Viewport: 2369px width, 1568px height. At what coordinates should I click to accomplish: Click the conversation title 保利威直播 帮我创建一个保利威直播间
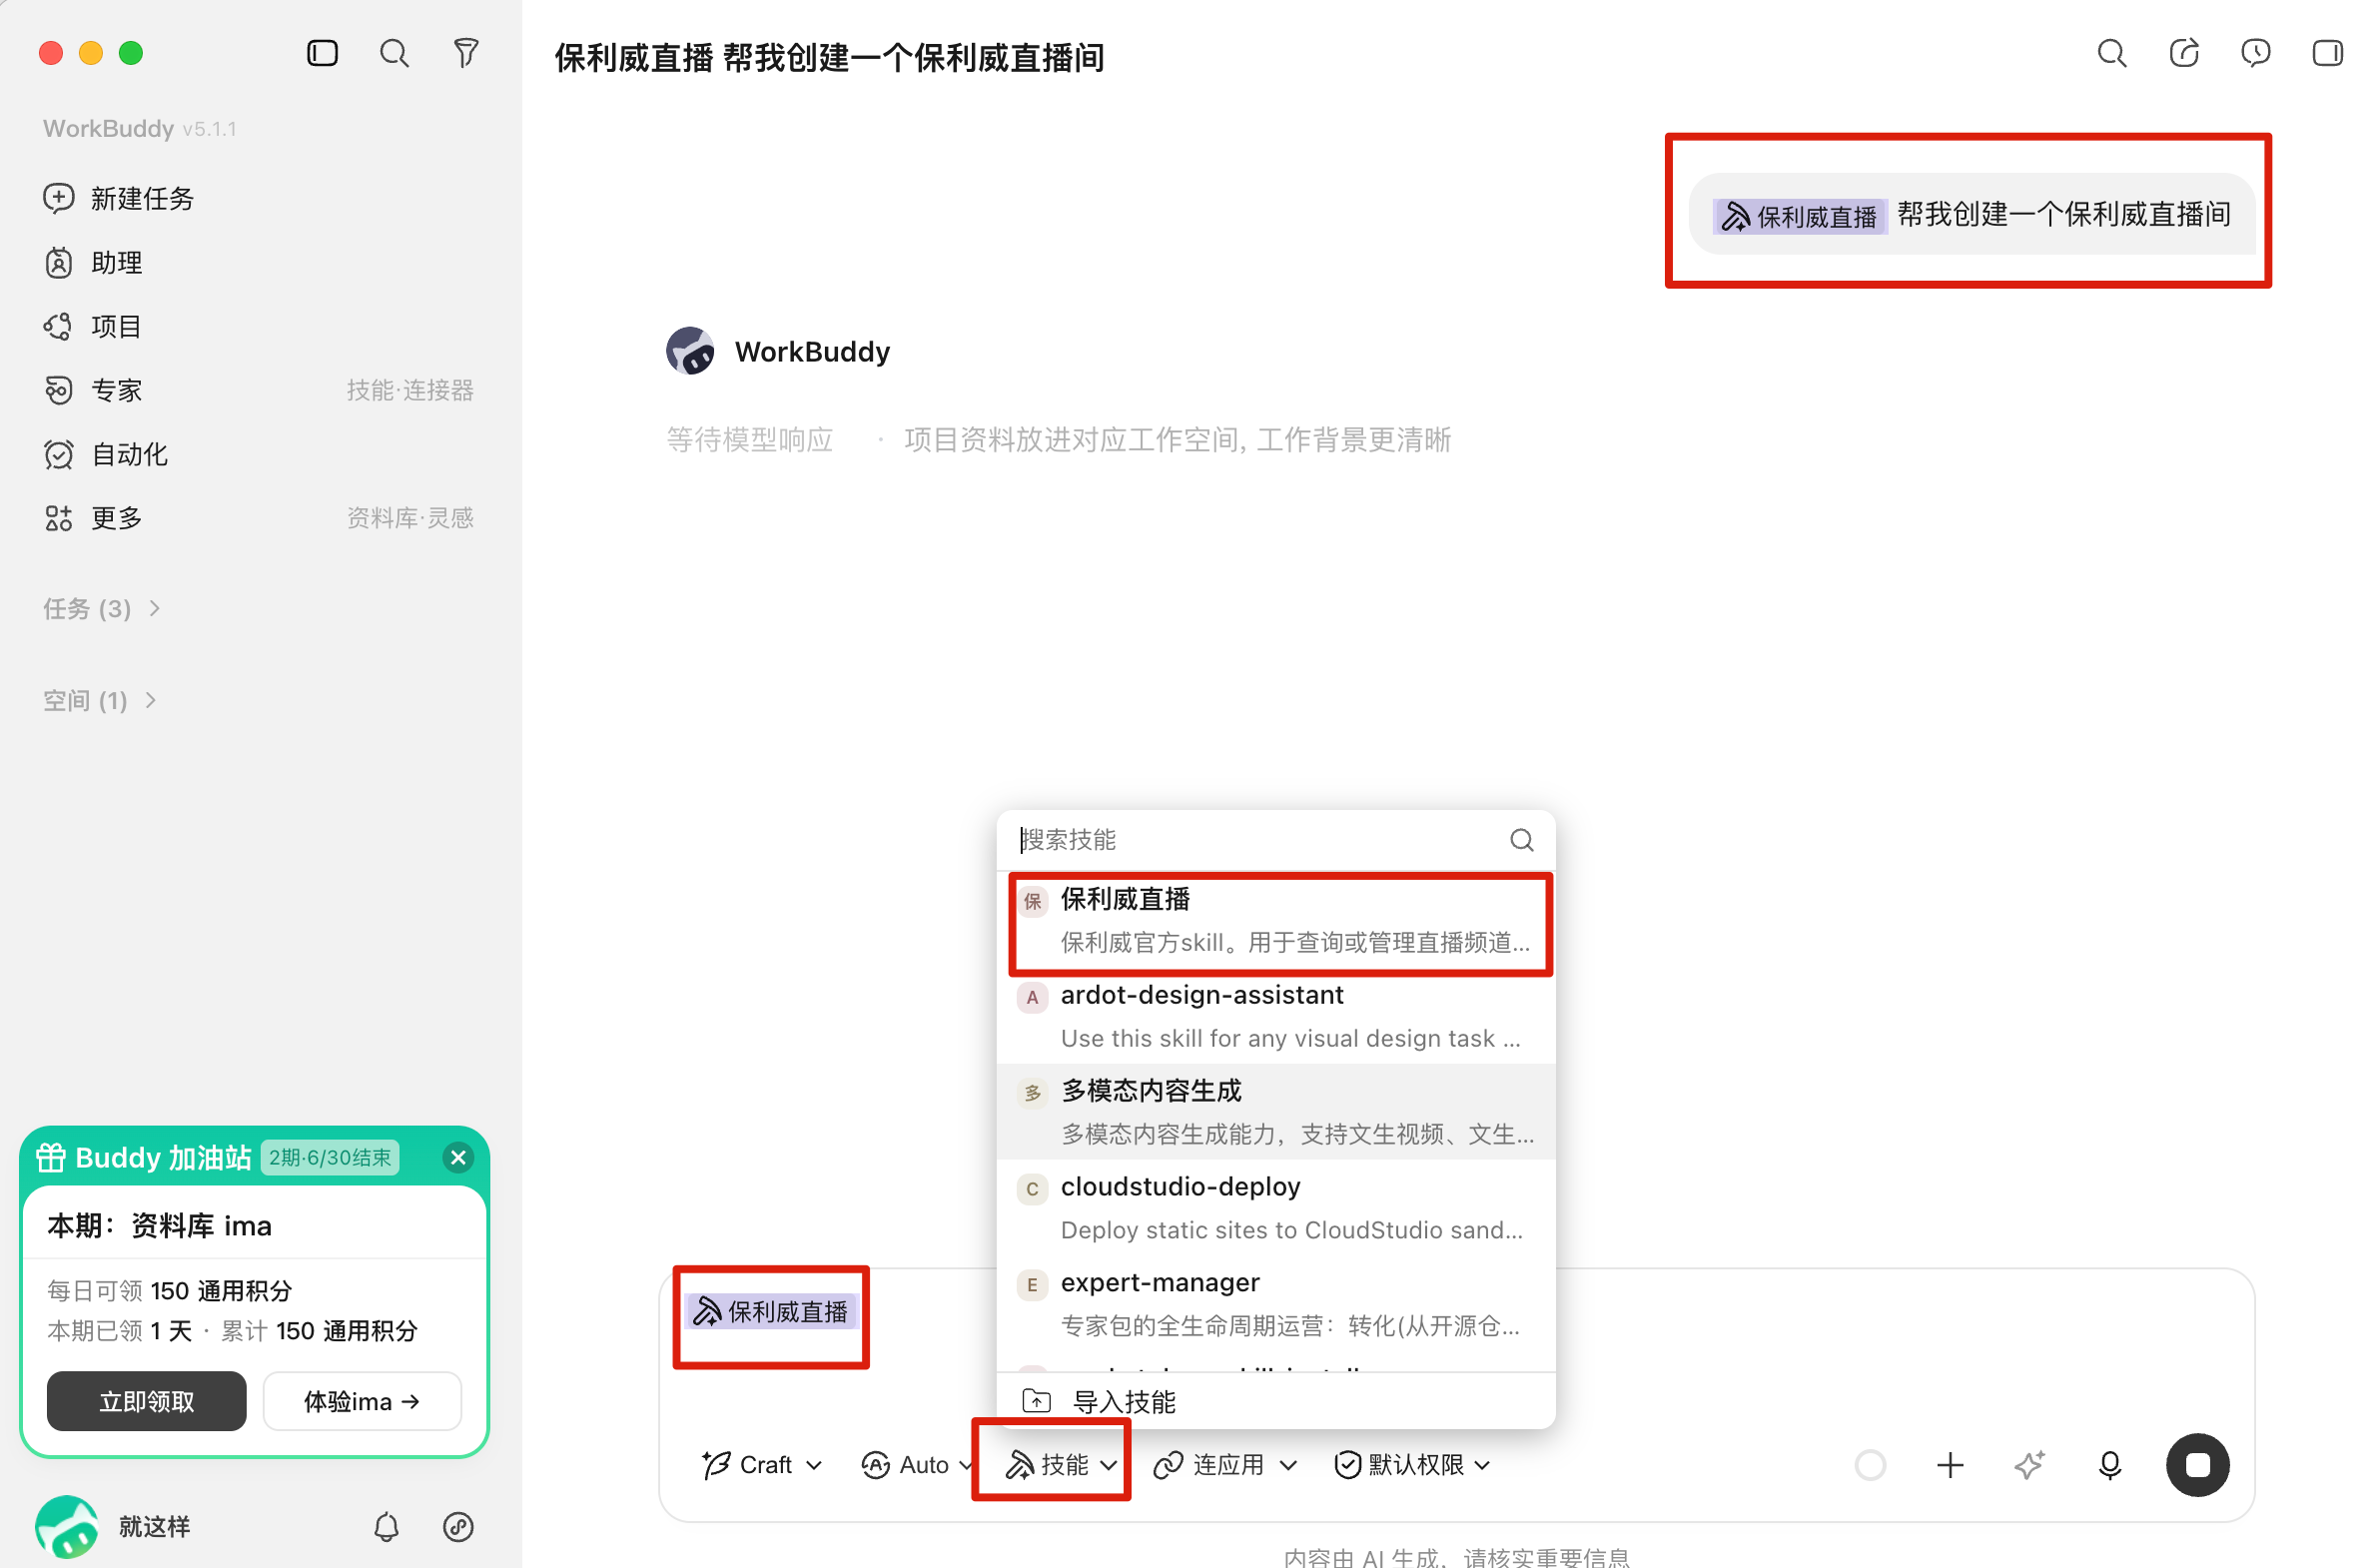click(x=829, y=58)
